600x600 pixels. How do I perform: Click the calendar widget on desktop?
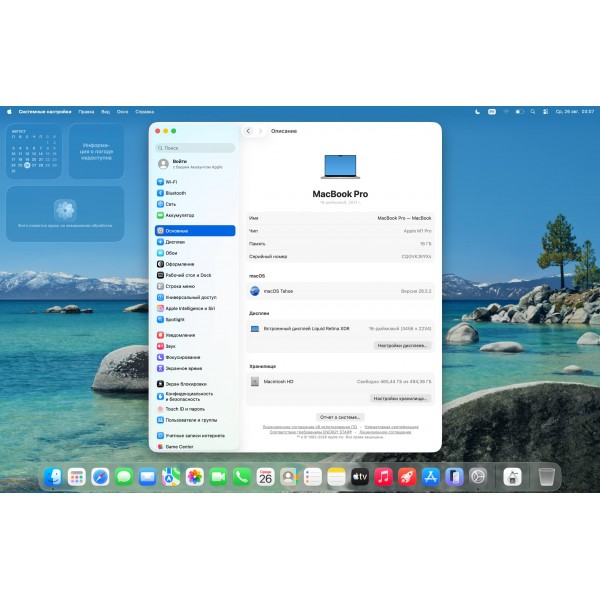pyautogui.click(x=34, y=151)
